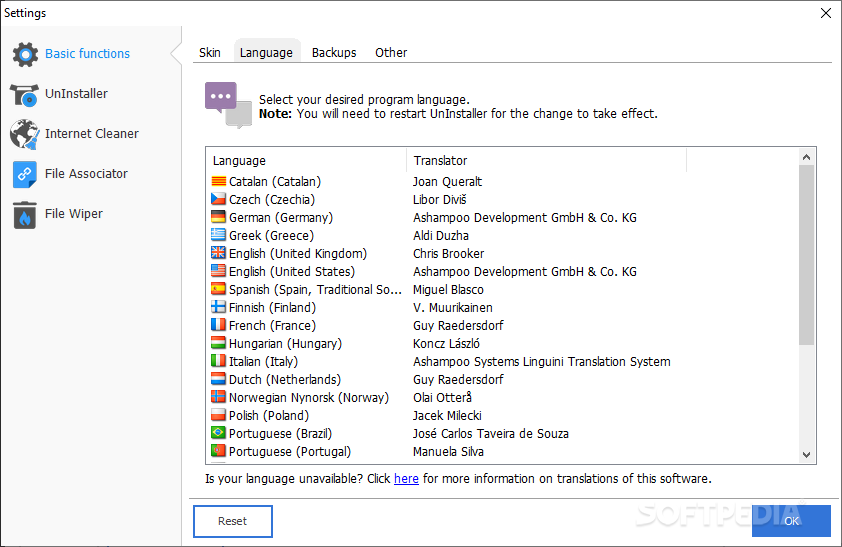
Task: Open the Skin tab
Action: (x=209, y=53)
